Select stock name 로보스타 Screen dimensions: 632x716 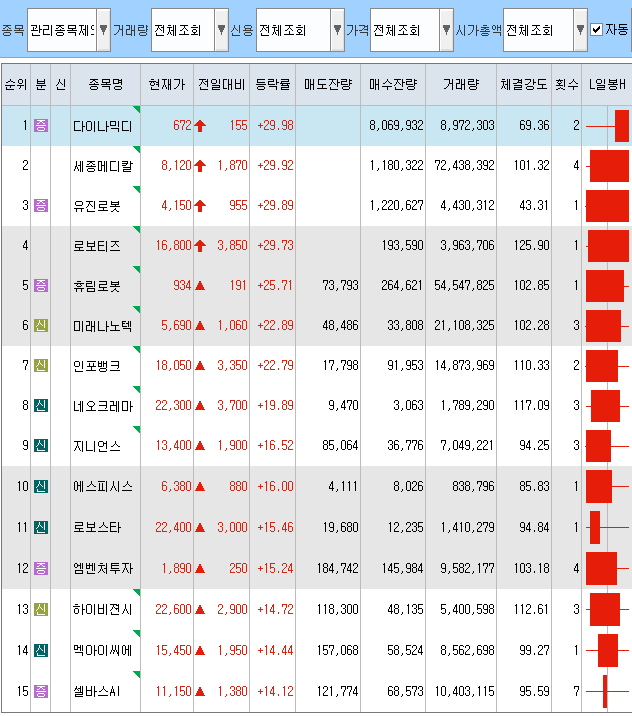pos(97,528)
